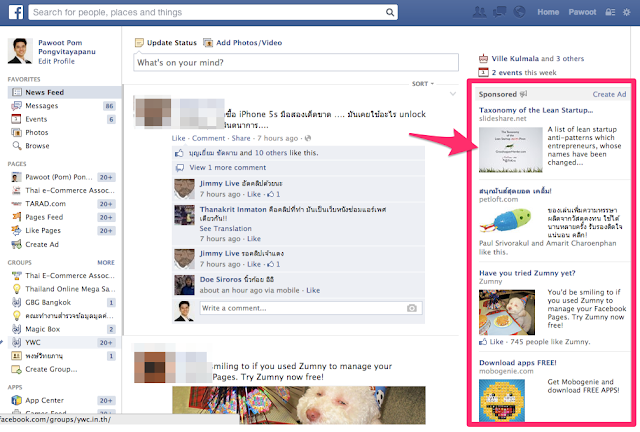The width and height of the screenshot is (640, 432).
Task: Click the Facebook logo icon
Action: tap(16, 12)
